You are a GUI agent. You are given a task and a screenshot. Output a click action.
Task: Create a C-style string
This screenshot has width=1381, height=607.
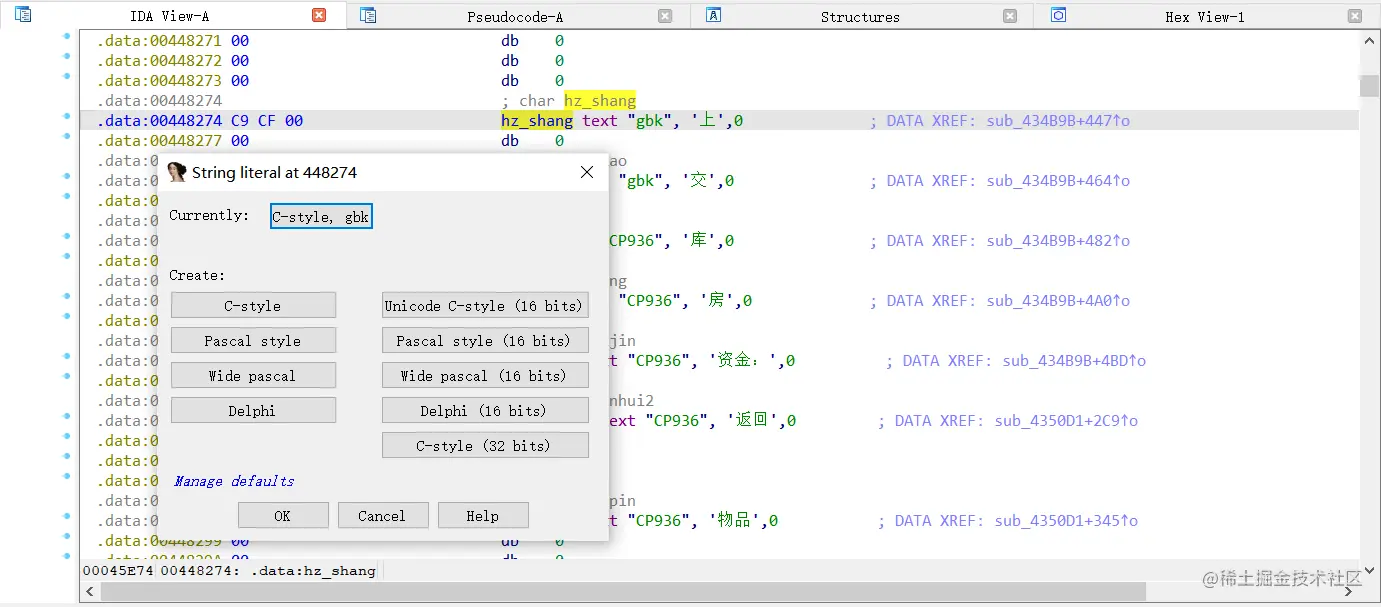[x=253, y=306]
